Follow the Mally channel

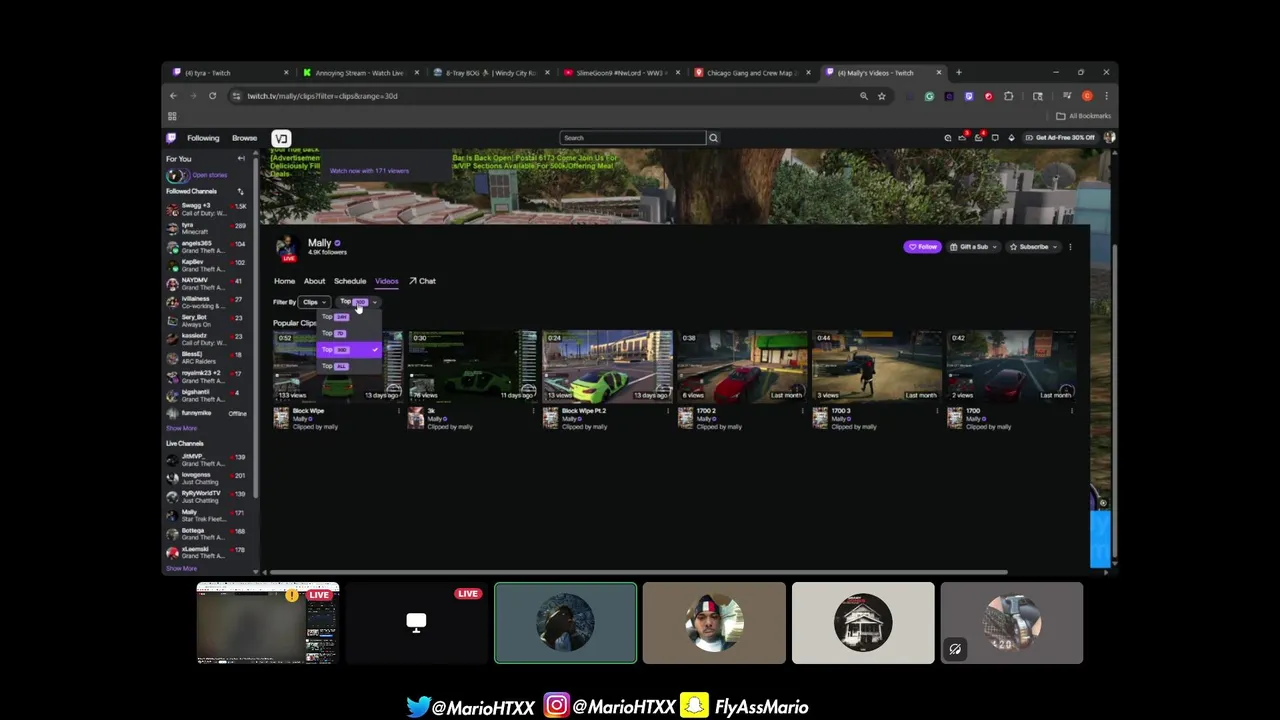click(922, 247)
